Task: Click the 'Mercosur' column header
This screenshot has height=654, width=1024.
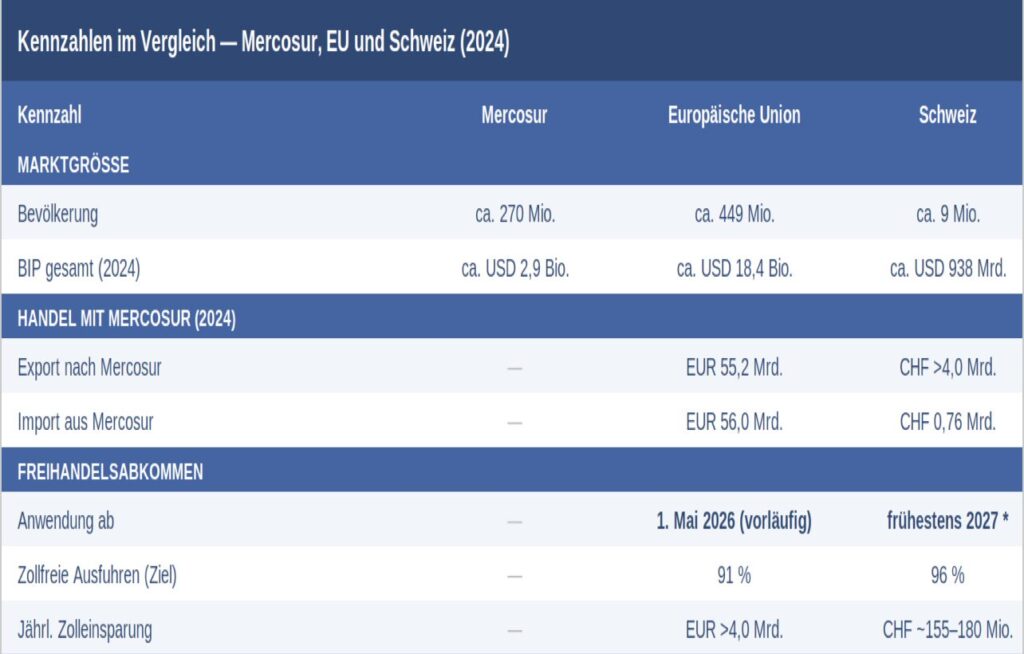Action: 514,115
